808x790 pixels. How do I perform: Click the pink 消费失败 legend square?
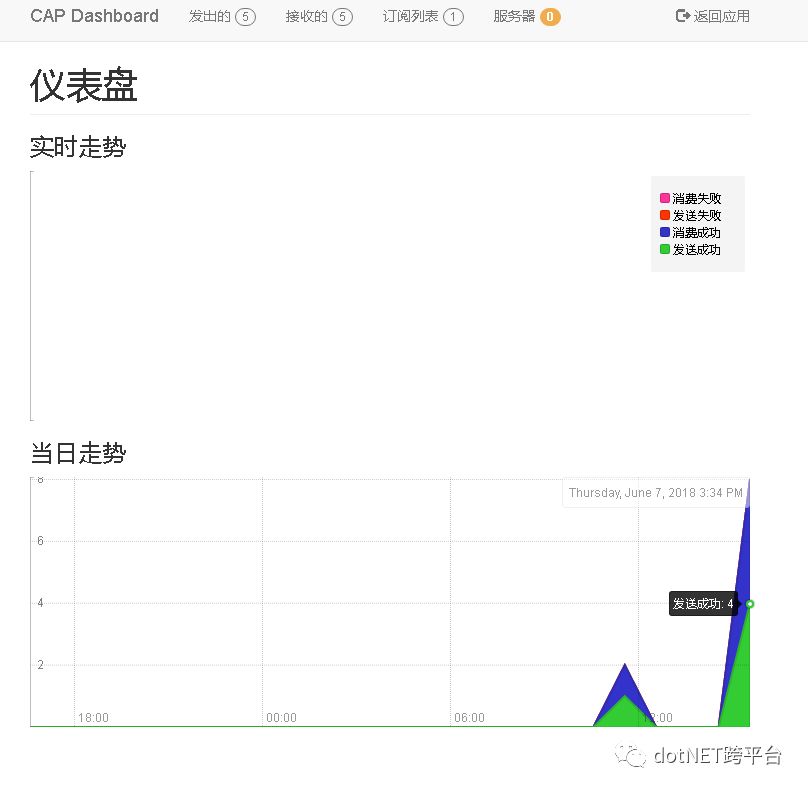click(x=663, y=197)
